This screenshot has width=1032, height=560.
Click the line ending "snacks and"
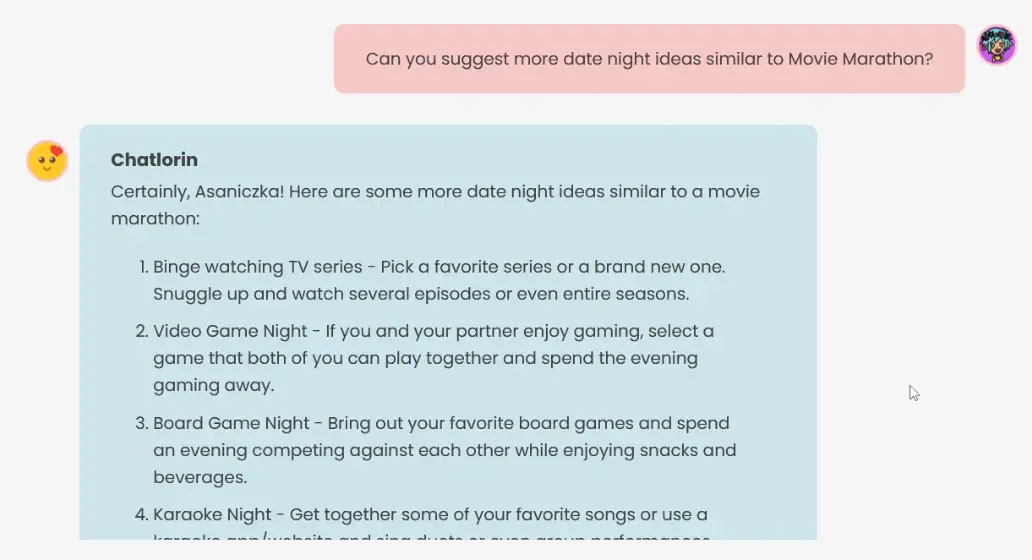[x=444, y=450]
